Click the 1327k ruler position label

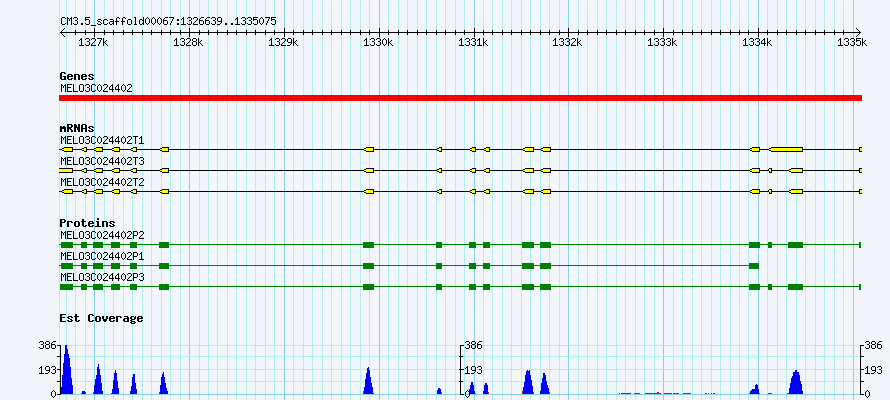93,42
